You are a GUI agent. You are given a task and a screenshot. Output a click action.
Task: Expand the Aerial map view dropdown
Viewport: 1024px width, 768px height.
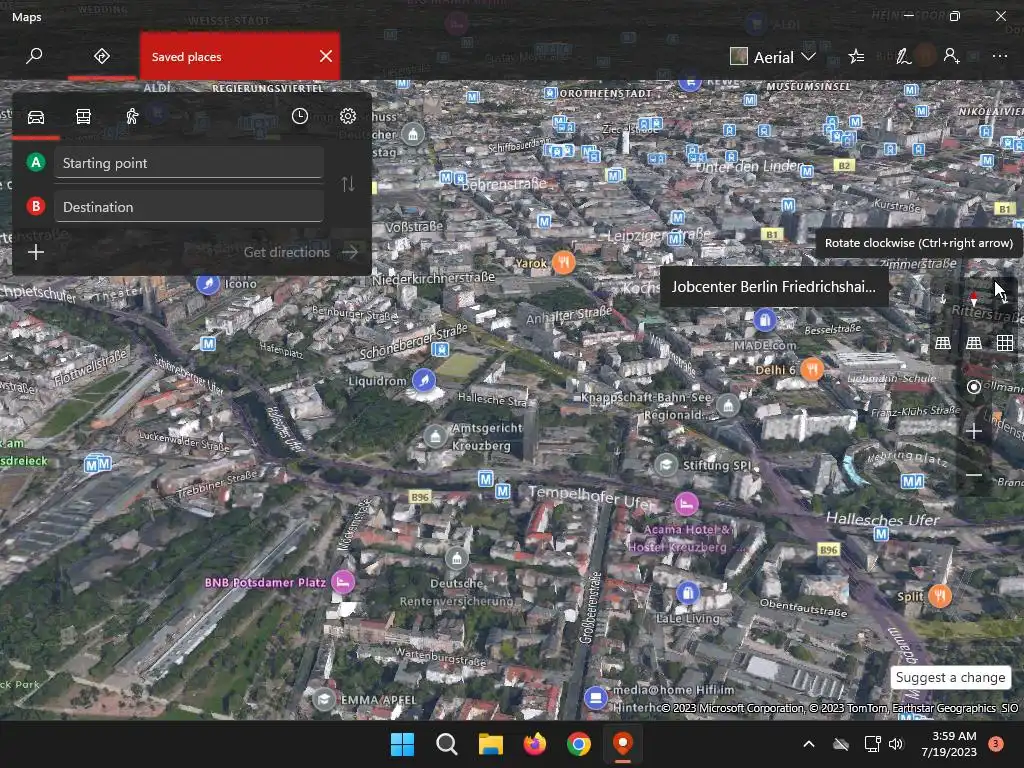coord(773,57)
